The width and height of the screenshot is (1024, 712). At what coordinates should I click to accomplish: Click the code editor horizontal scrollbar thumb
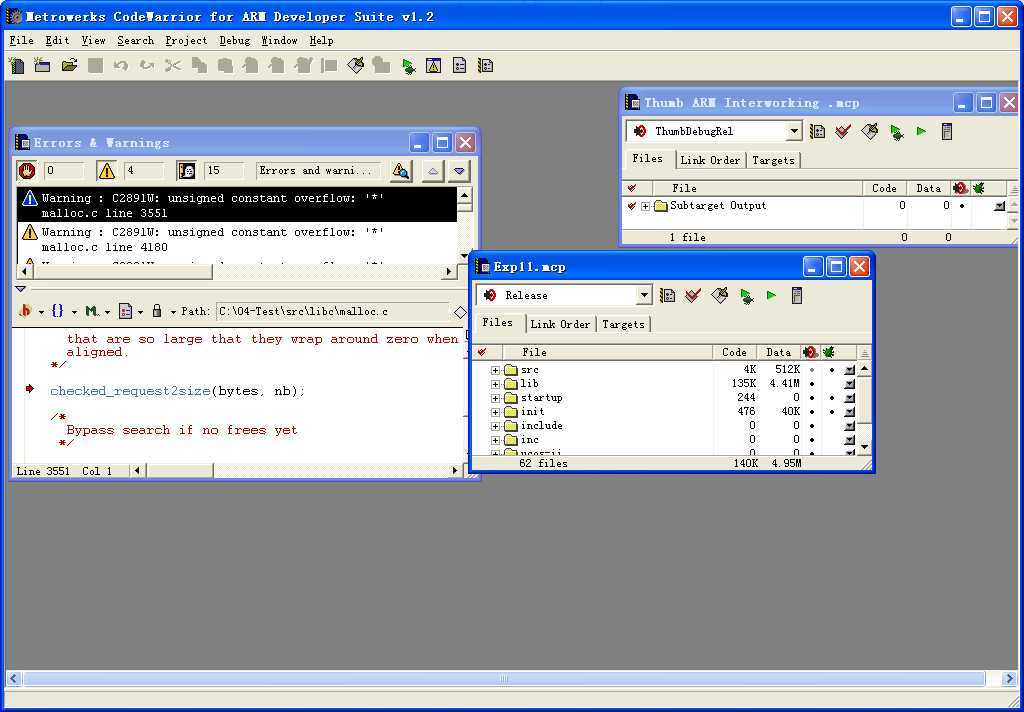[x=181, y=470]
